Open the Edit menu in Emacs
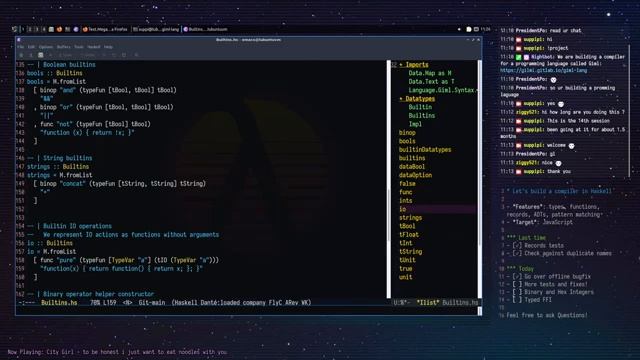 [x=31, y=47]
